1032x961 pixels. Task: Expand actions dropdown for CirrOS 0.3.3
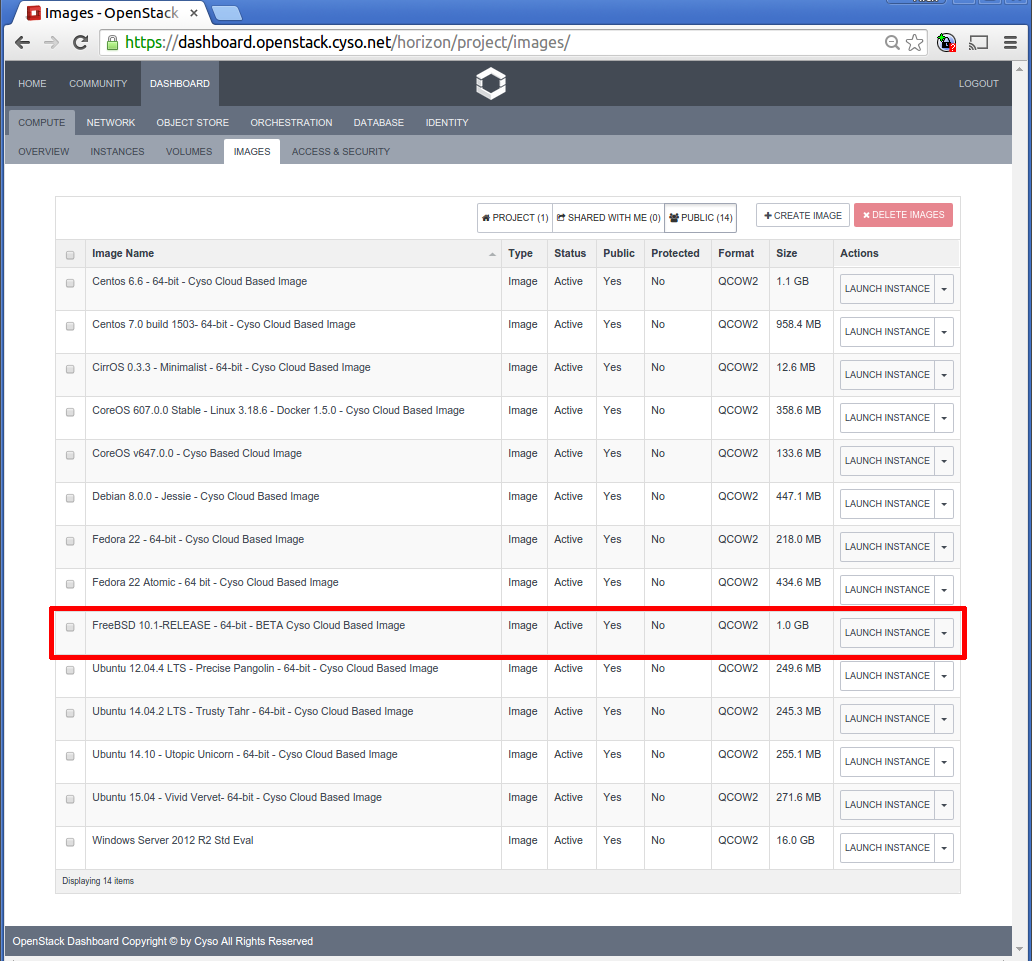[x=944, y=375]
